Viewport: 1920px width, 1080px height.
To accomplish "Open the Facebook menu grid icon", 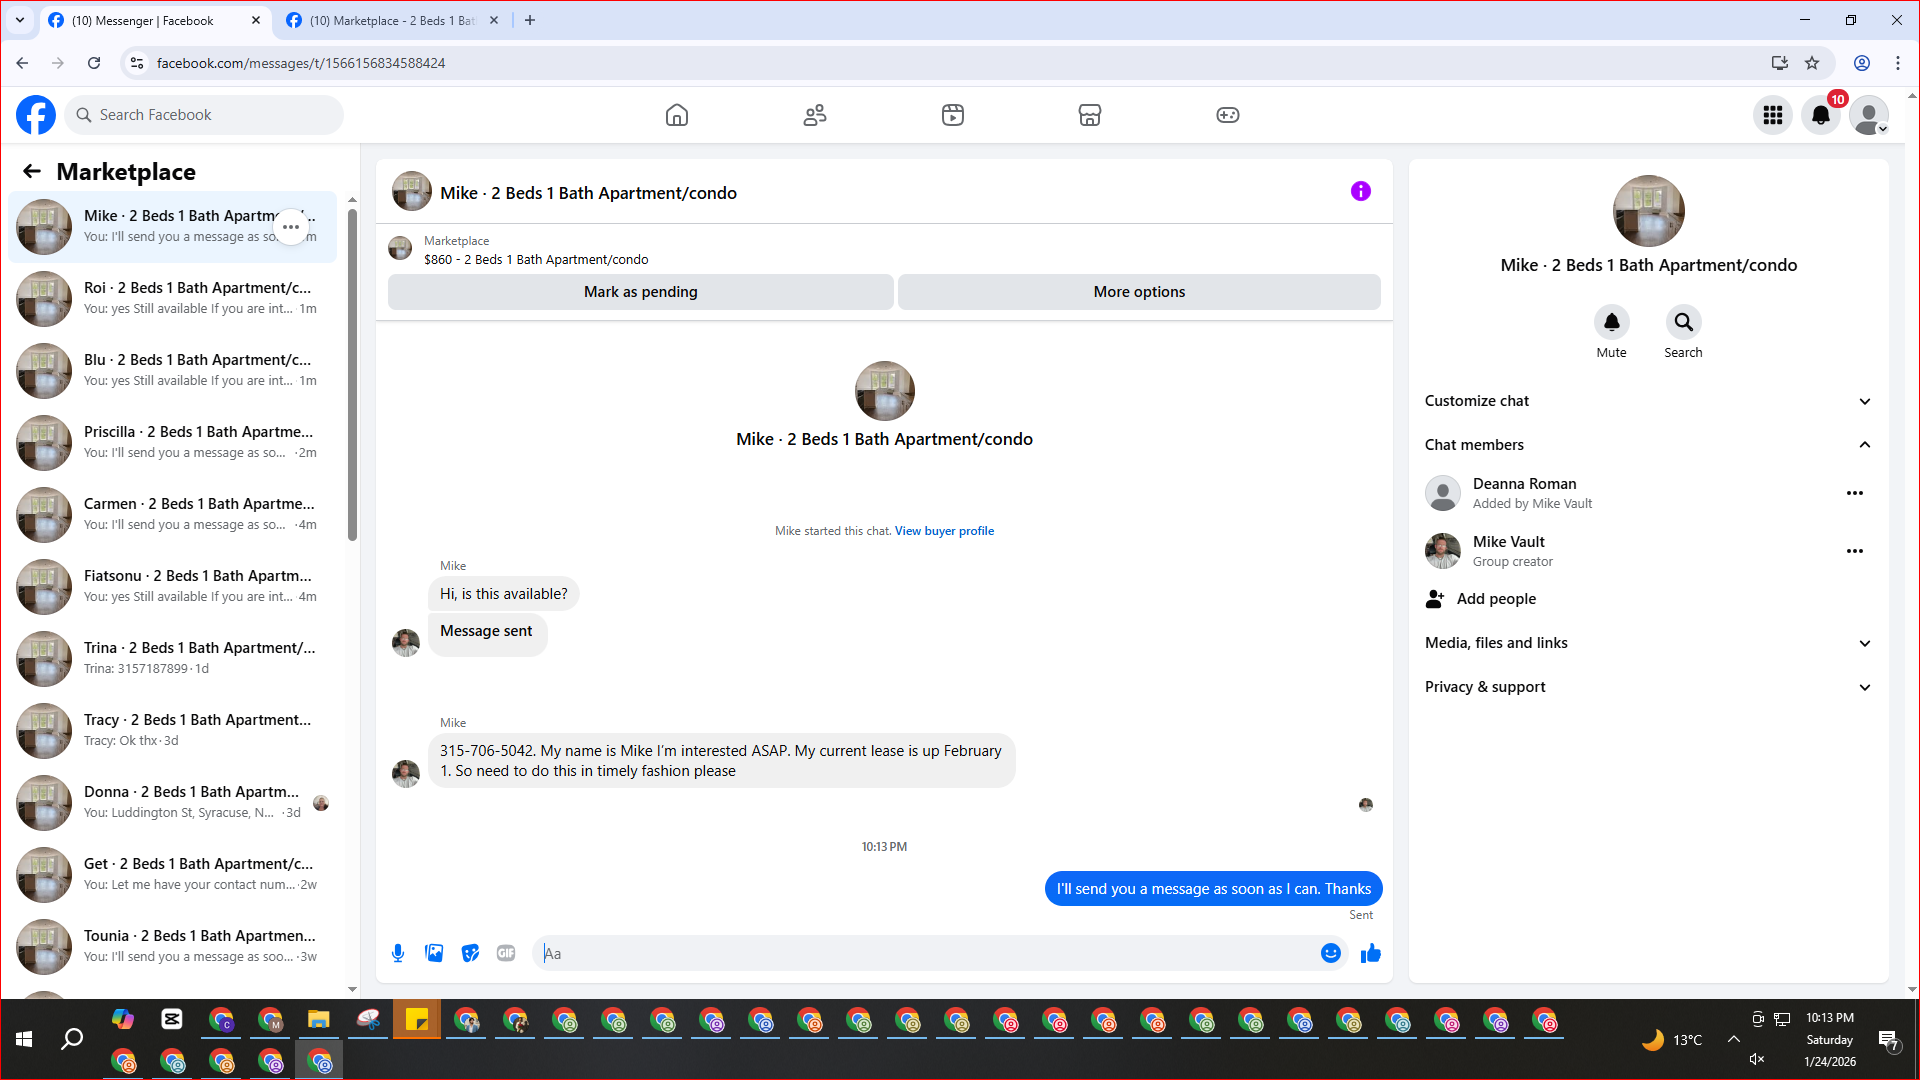I will [x=1773, y=115].
